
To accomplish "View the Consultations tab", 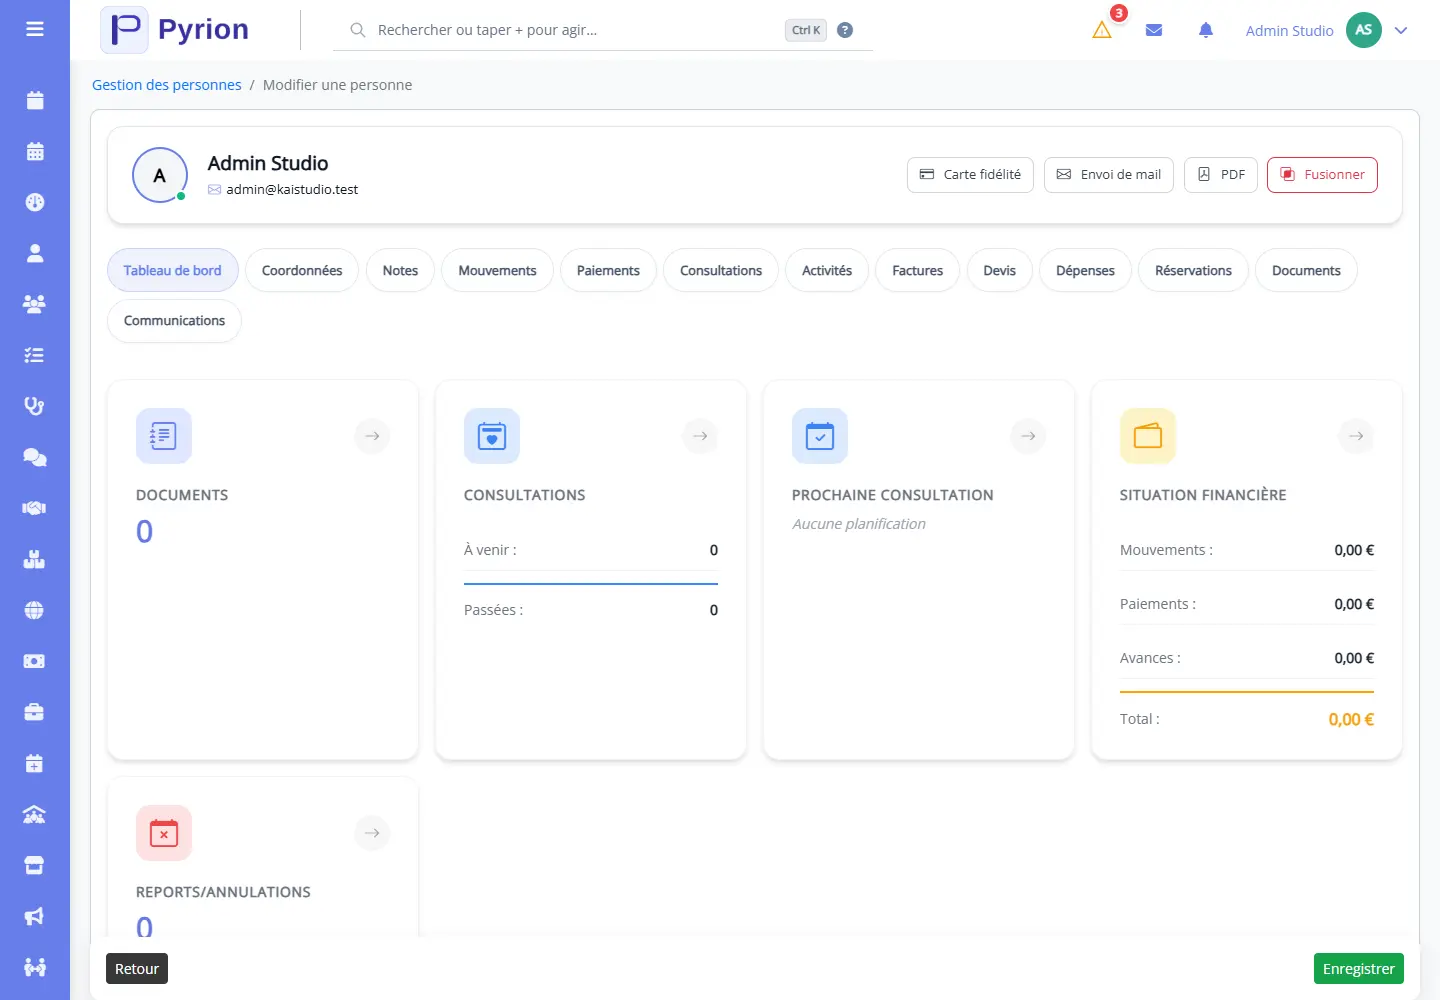I will point(721,270).
